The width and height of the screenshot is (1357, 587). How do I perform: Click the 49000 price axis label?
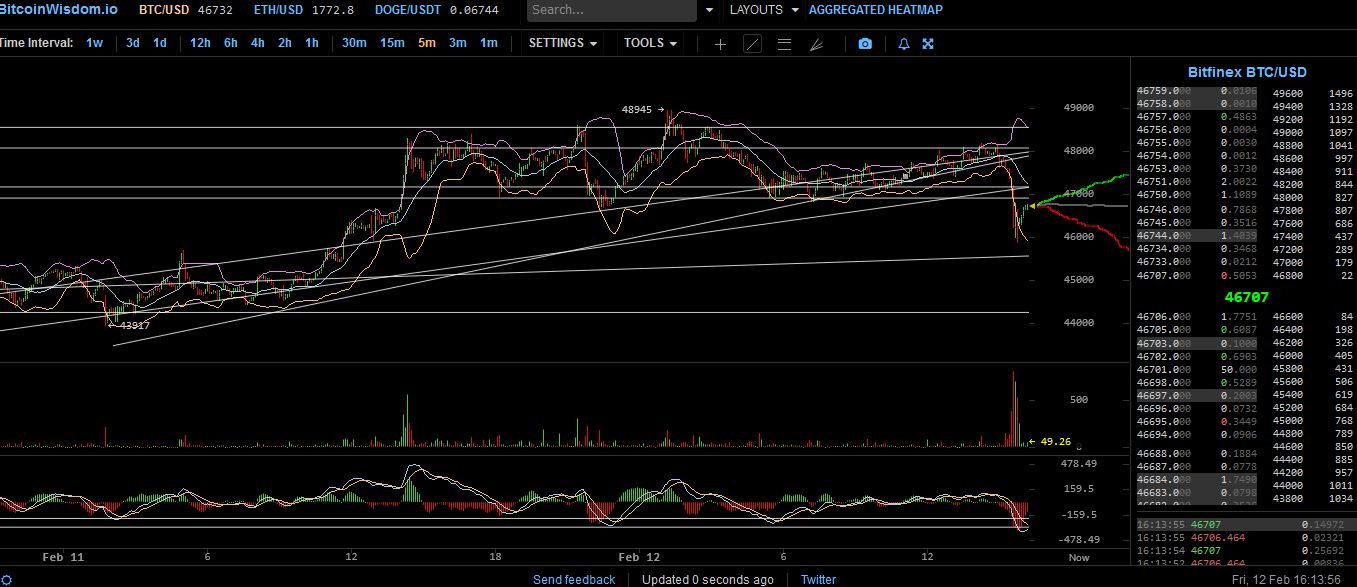tap(1078, 108)
